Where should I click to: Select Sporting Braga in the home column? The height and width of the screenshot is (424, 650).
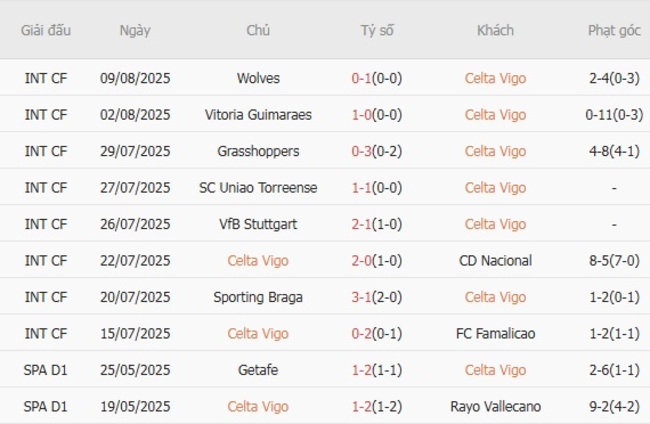(x=258, y=297)
